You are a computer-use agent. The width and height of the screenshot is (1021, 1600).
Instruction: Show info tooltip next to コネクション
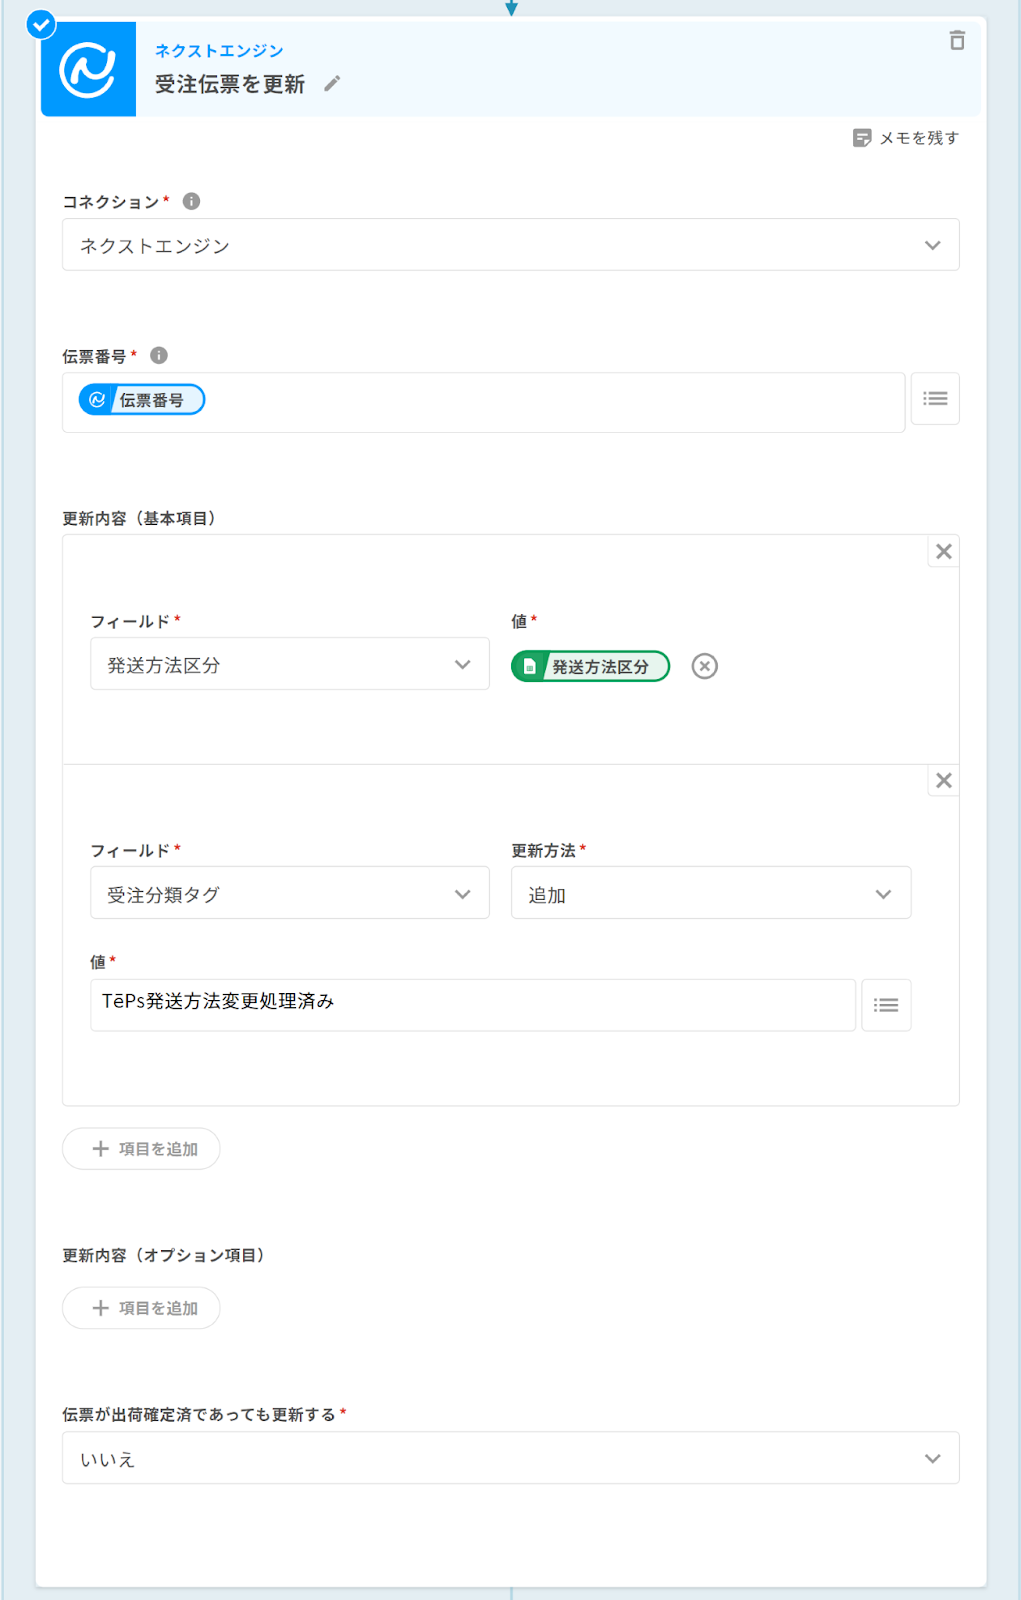(191, 201)
